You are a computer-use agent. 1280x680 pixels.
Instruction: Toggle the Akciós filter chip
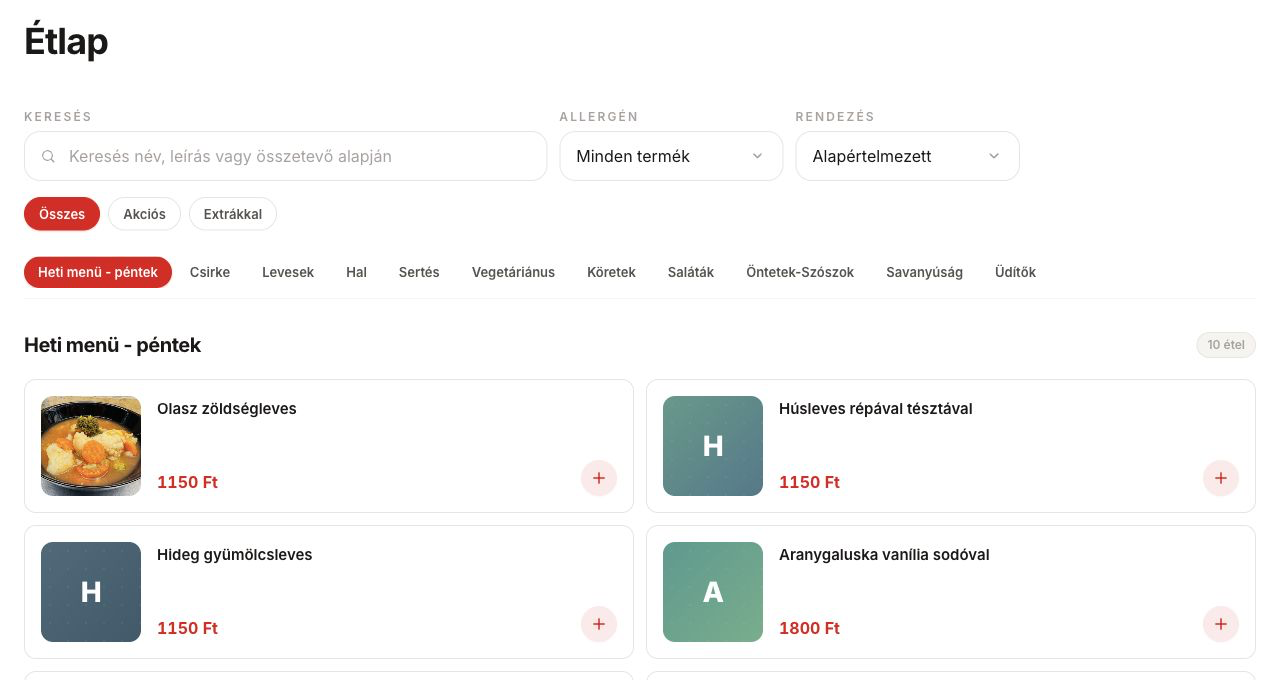(x=144, y=214)
